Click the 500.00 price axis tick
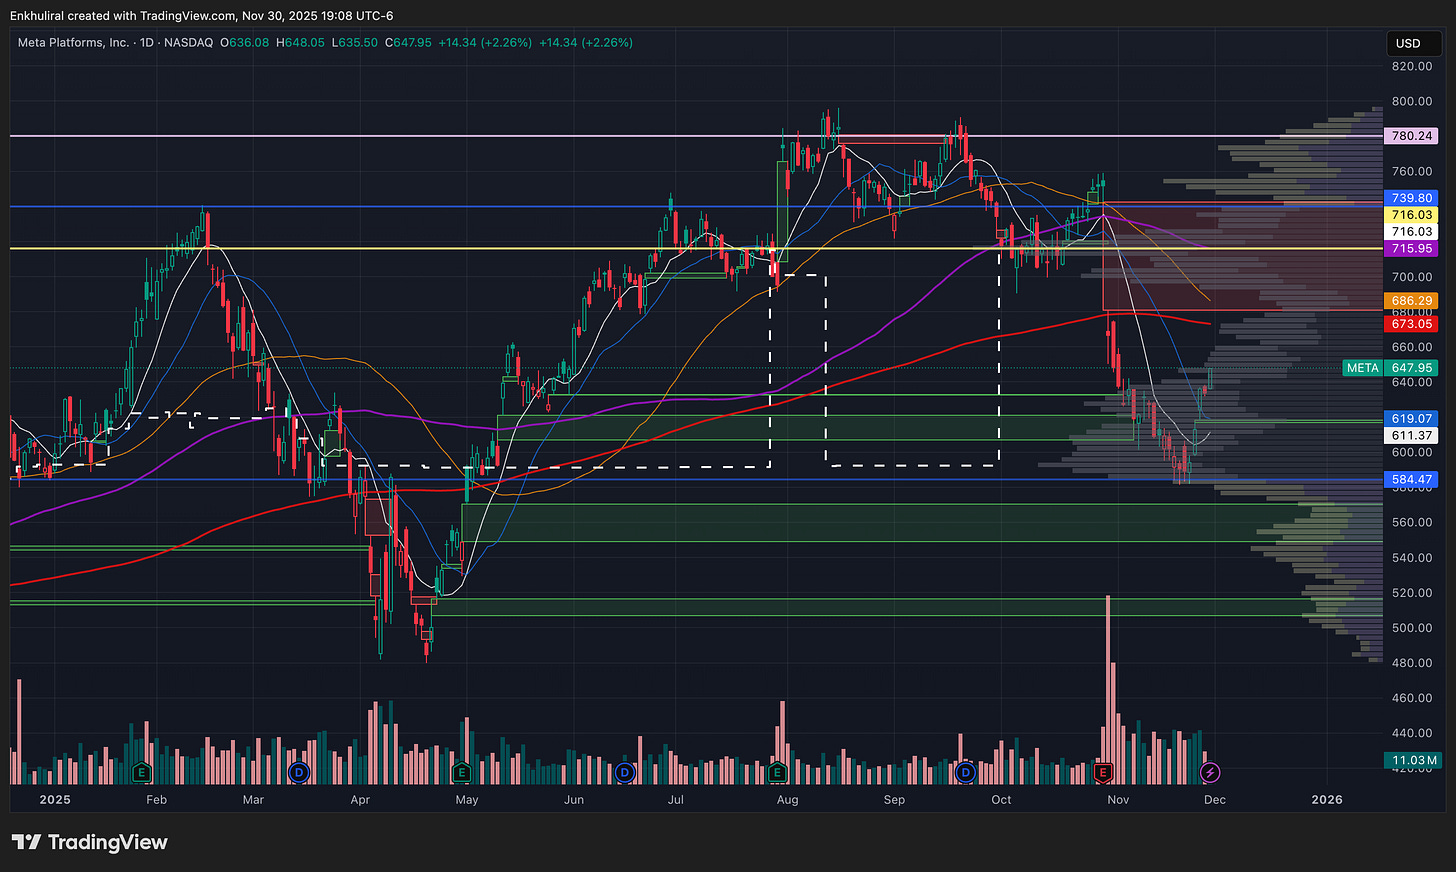Viewport: 1456px width, 872px height. coord(1412,628)
